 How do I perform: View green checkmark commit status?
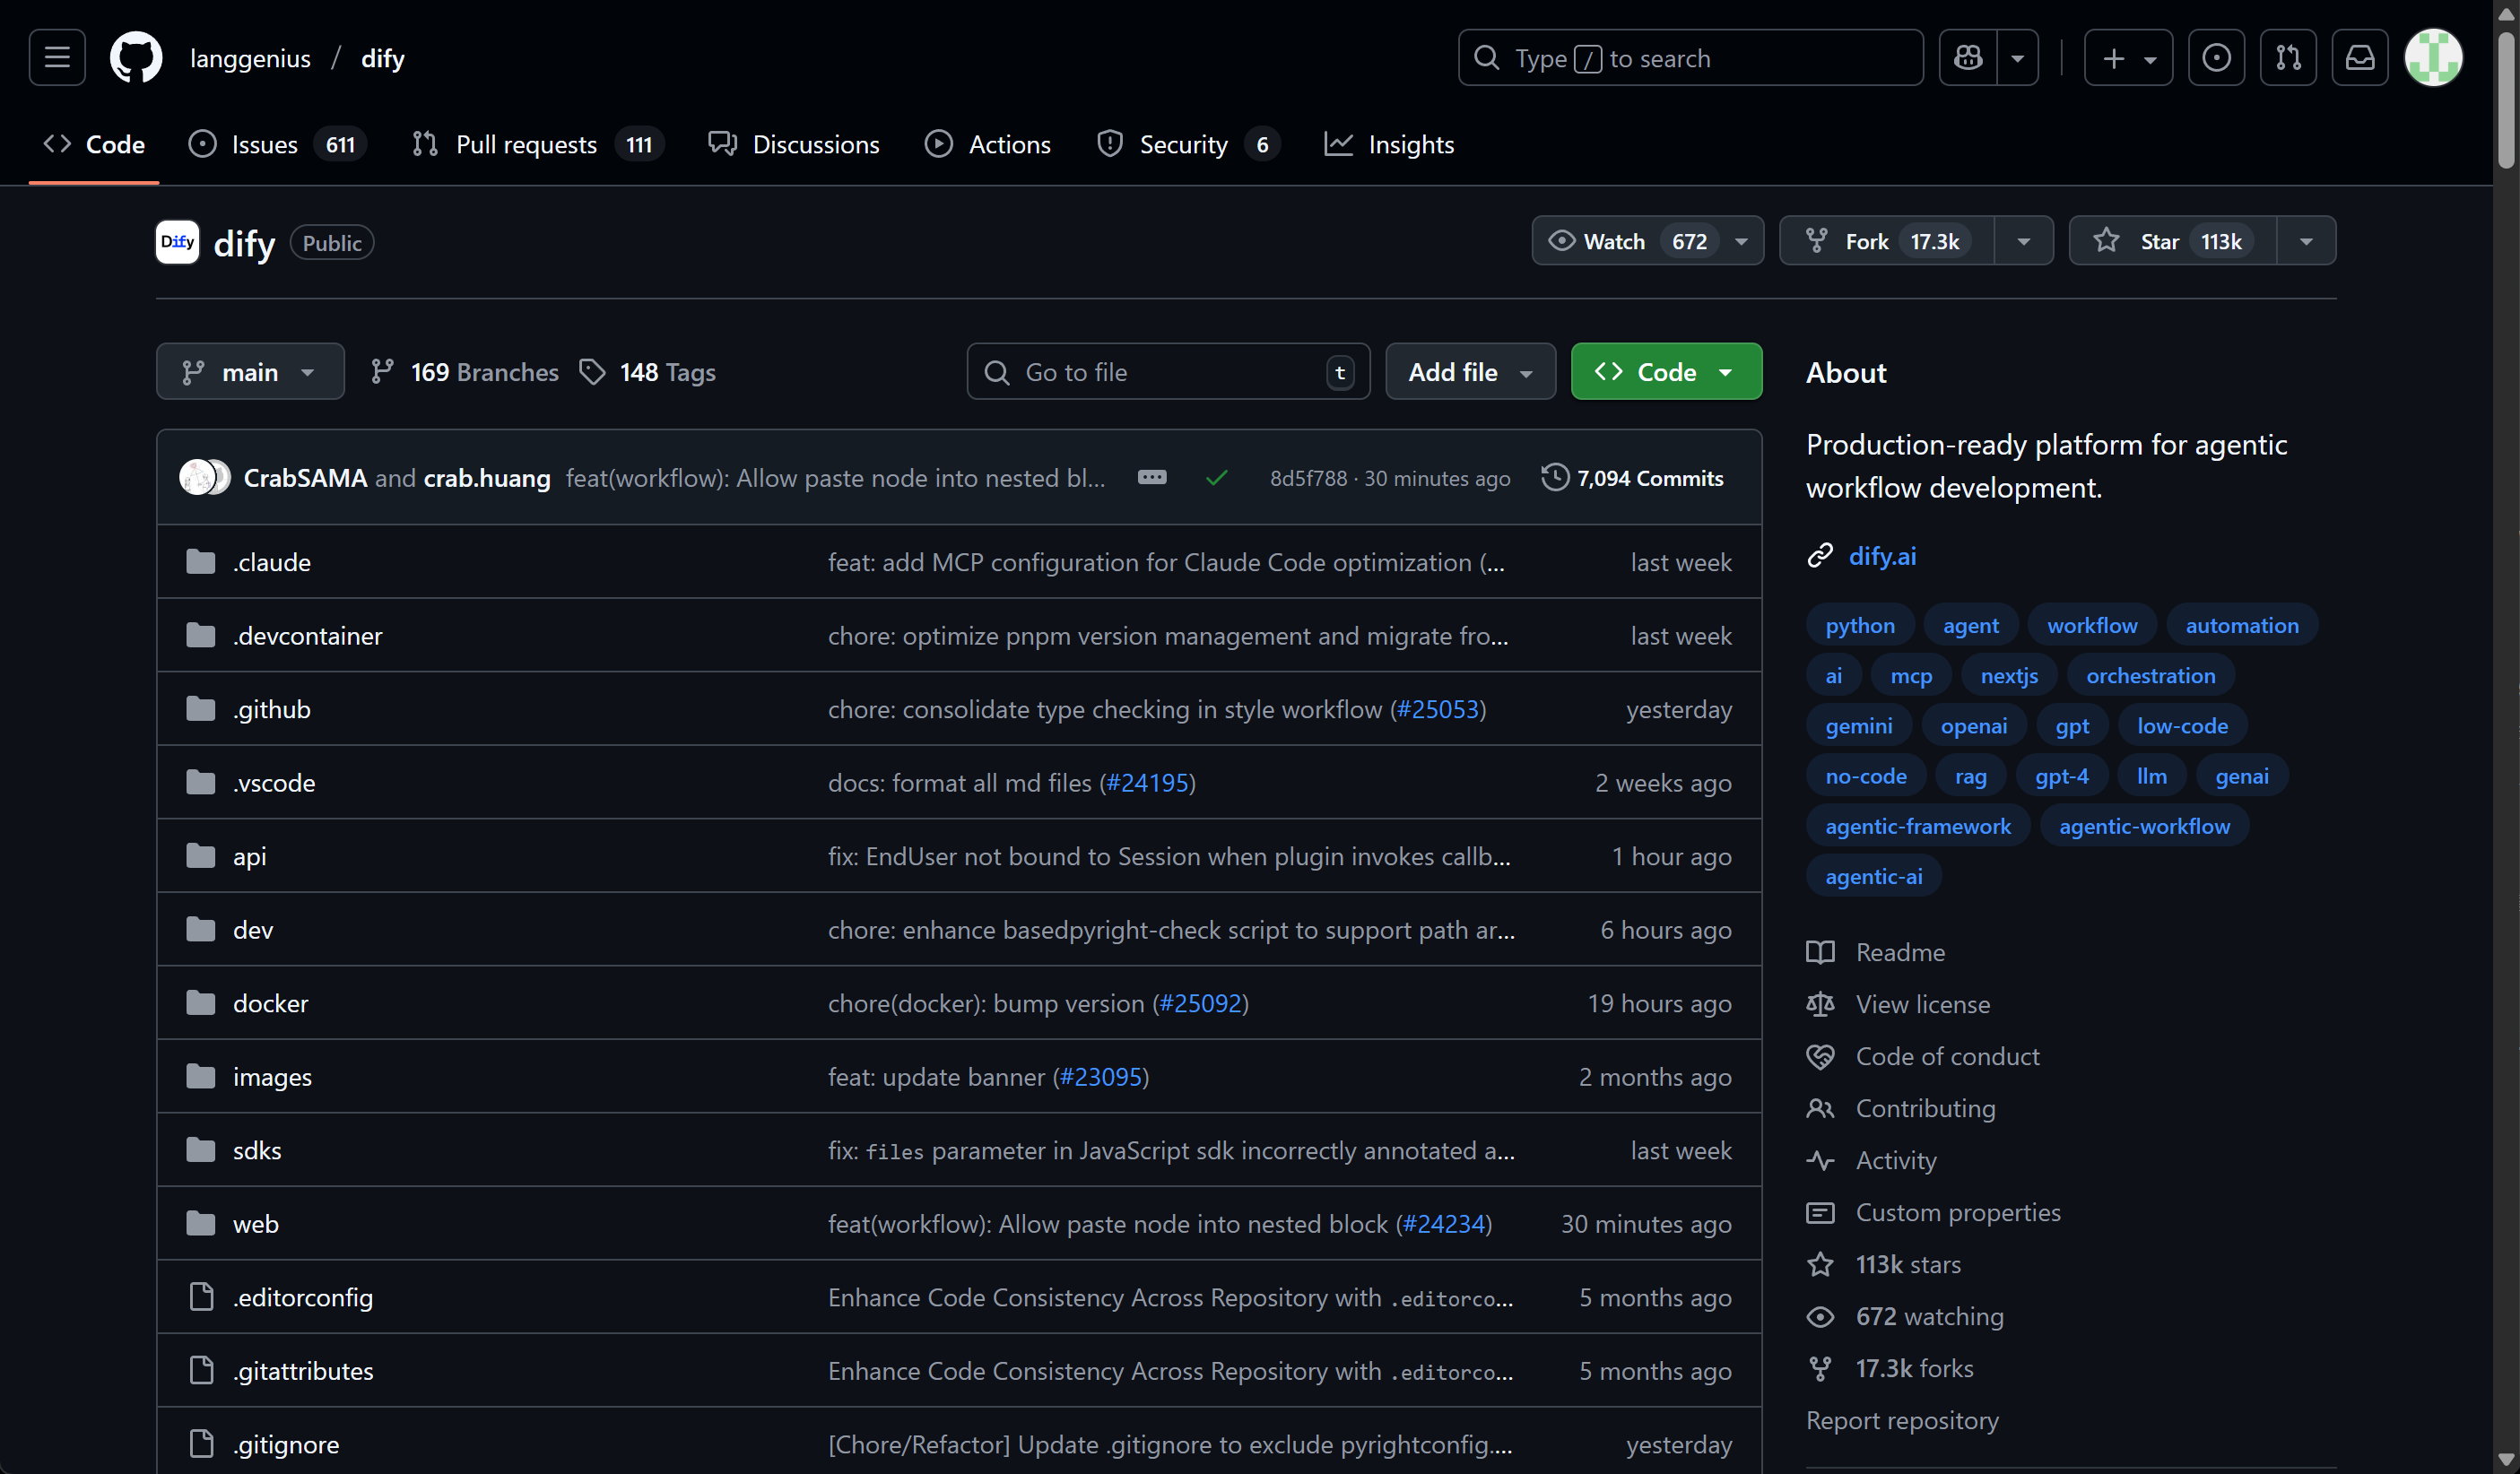(1216, 478)
